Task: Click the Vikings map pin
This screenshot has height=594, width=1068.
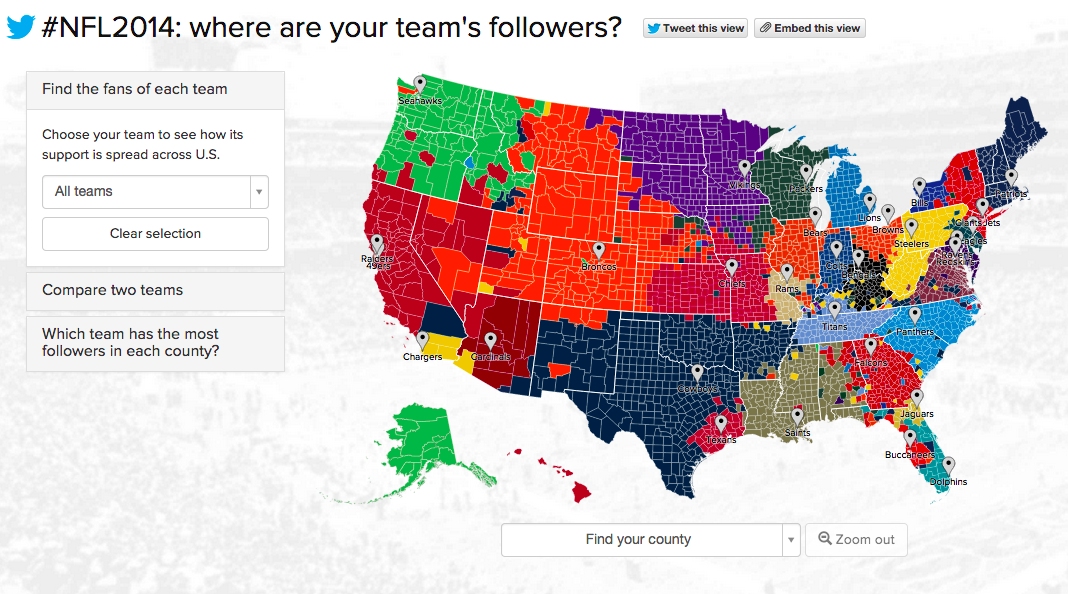Action: coord(744,168)
